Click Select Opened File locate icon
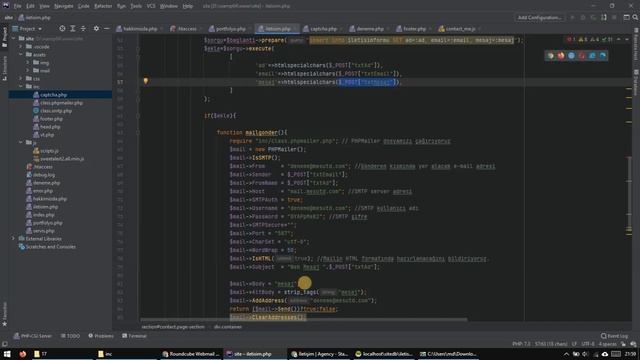The width and height of the screenshot is (640, 360). pyautogui.click(x=62, y=29)
